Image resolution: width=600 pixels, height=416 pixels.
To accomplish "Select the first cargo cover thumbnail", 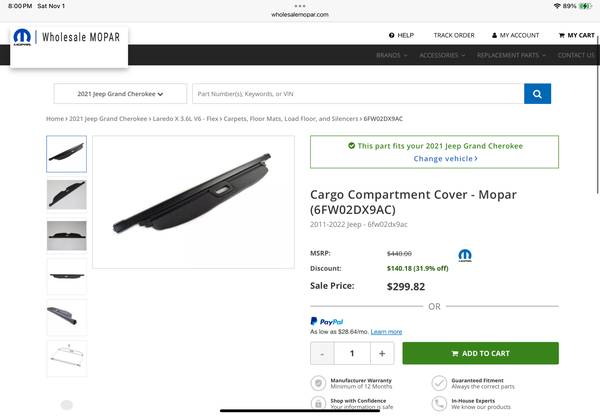I will [66, 154].
